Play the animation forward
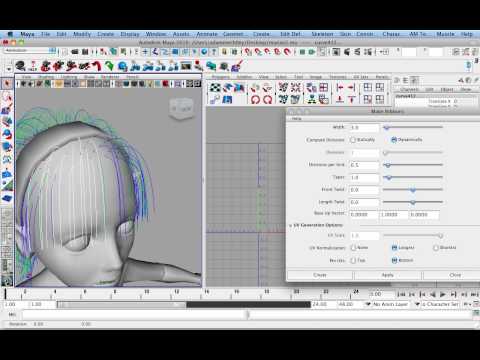The image size is (480, 360). [443, 295]
